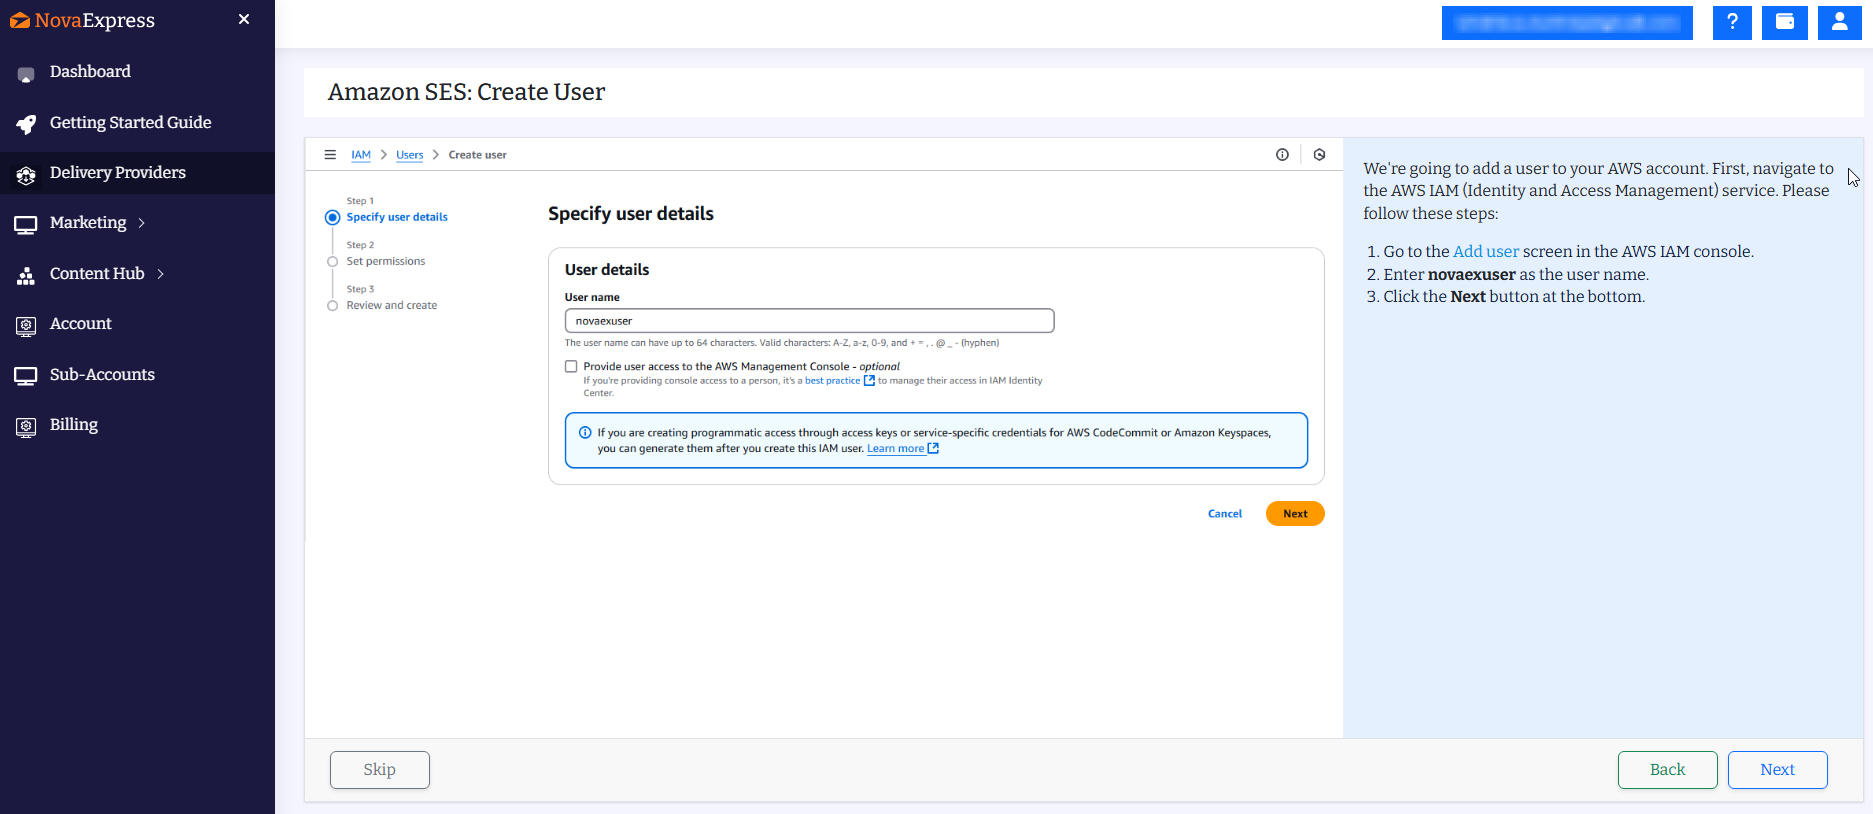Screen dimensions: 1873x814
Task: Open the Account menu item
Action: click(x=80, y=324)
